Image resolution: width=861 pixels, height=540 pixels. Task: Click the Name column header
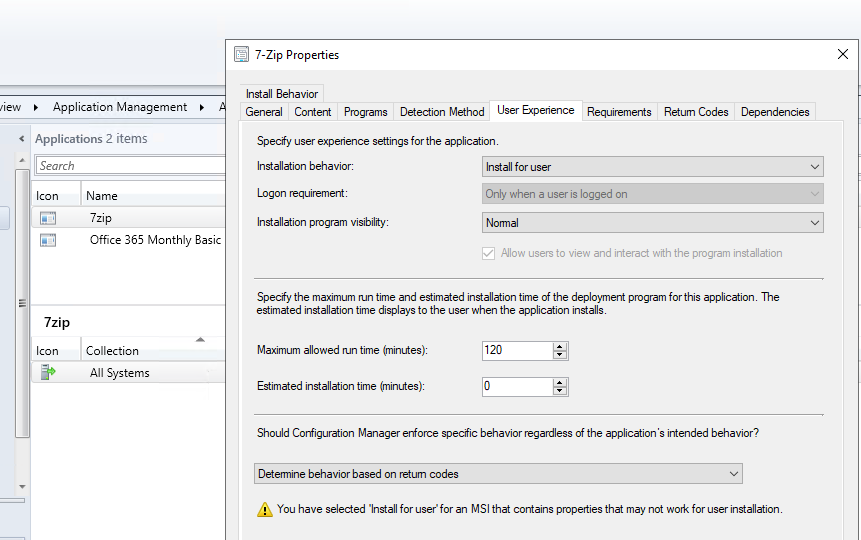pos(153,196)
